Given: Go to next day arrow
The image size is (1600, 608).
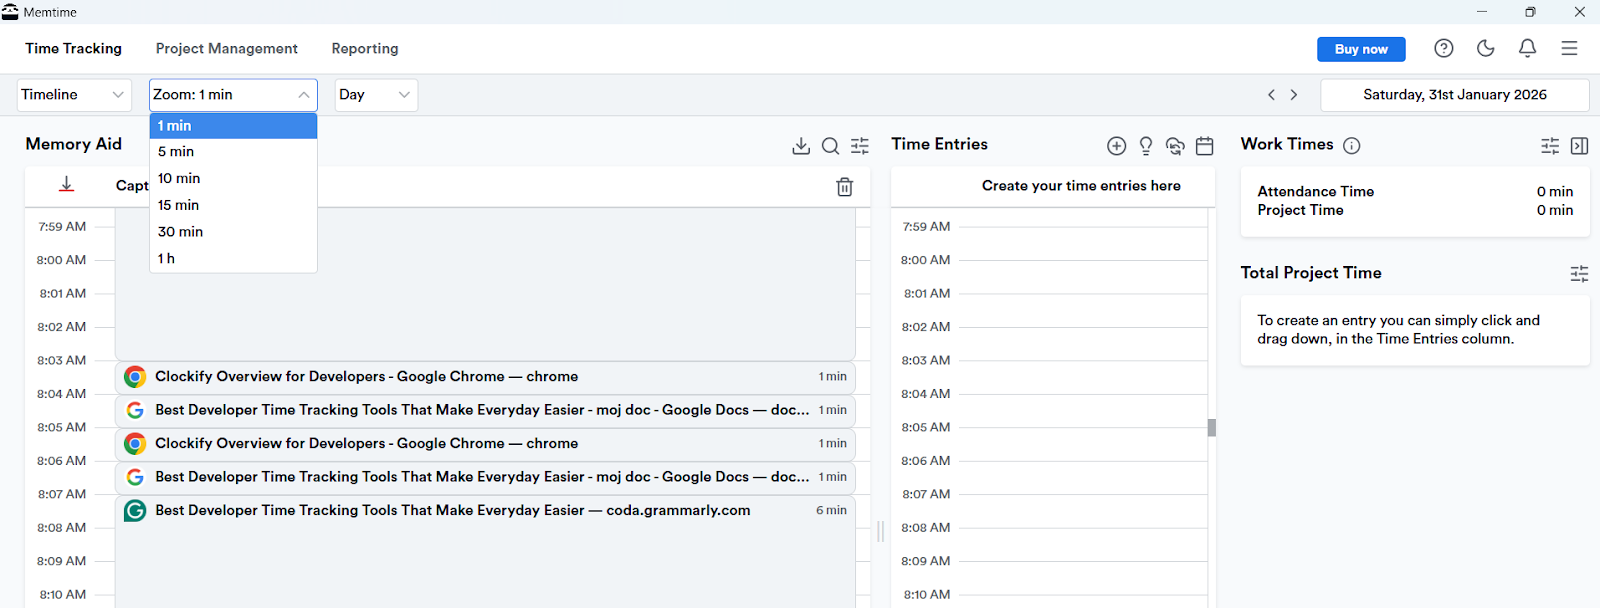Looking at the screenshot, I should point(1294,95).
